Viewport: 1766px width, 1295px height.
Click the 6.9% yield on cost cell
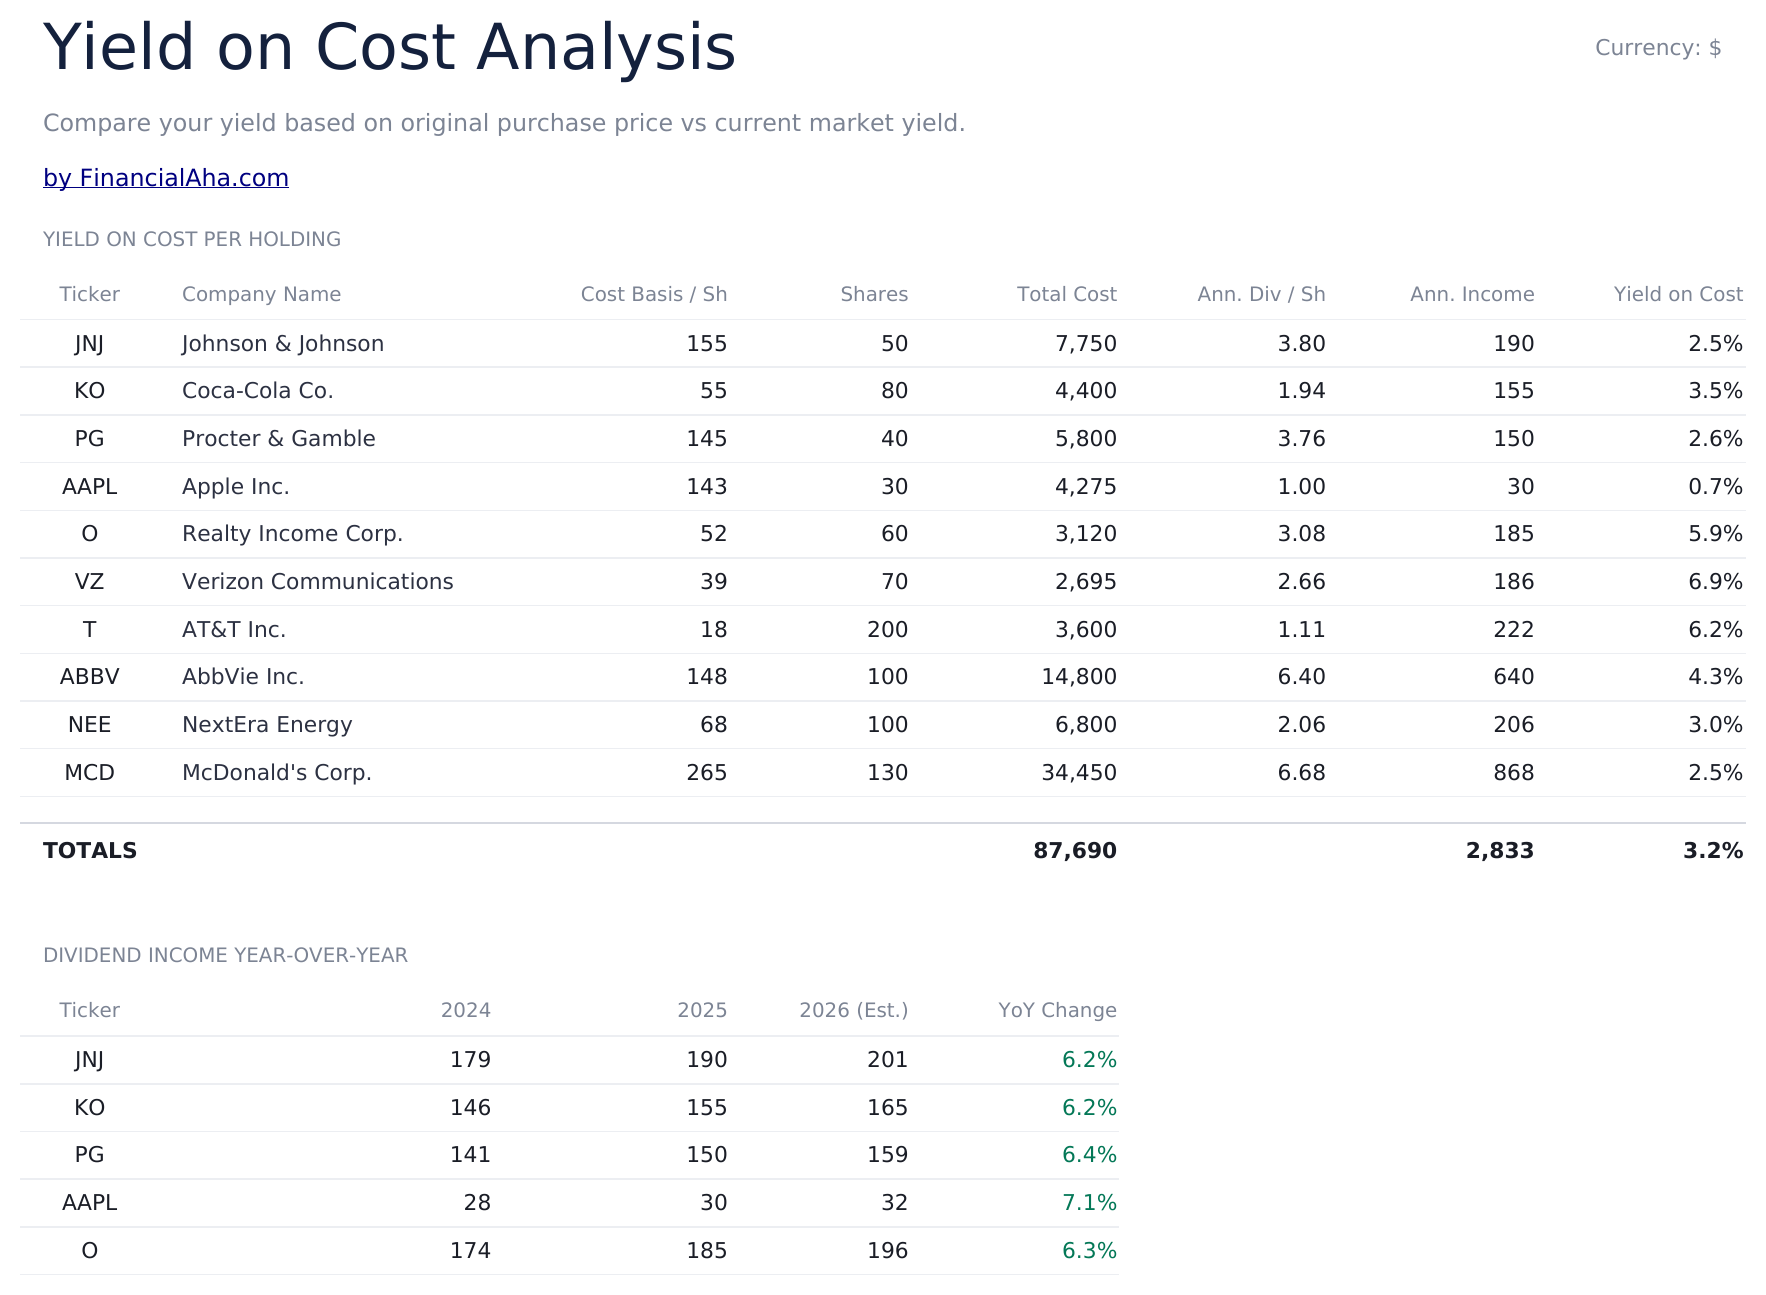point(1716,582)
